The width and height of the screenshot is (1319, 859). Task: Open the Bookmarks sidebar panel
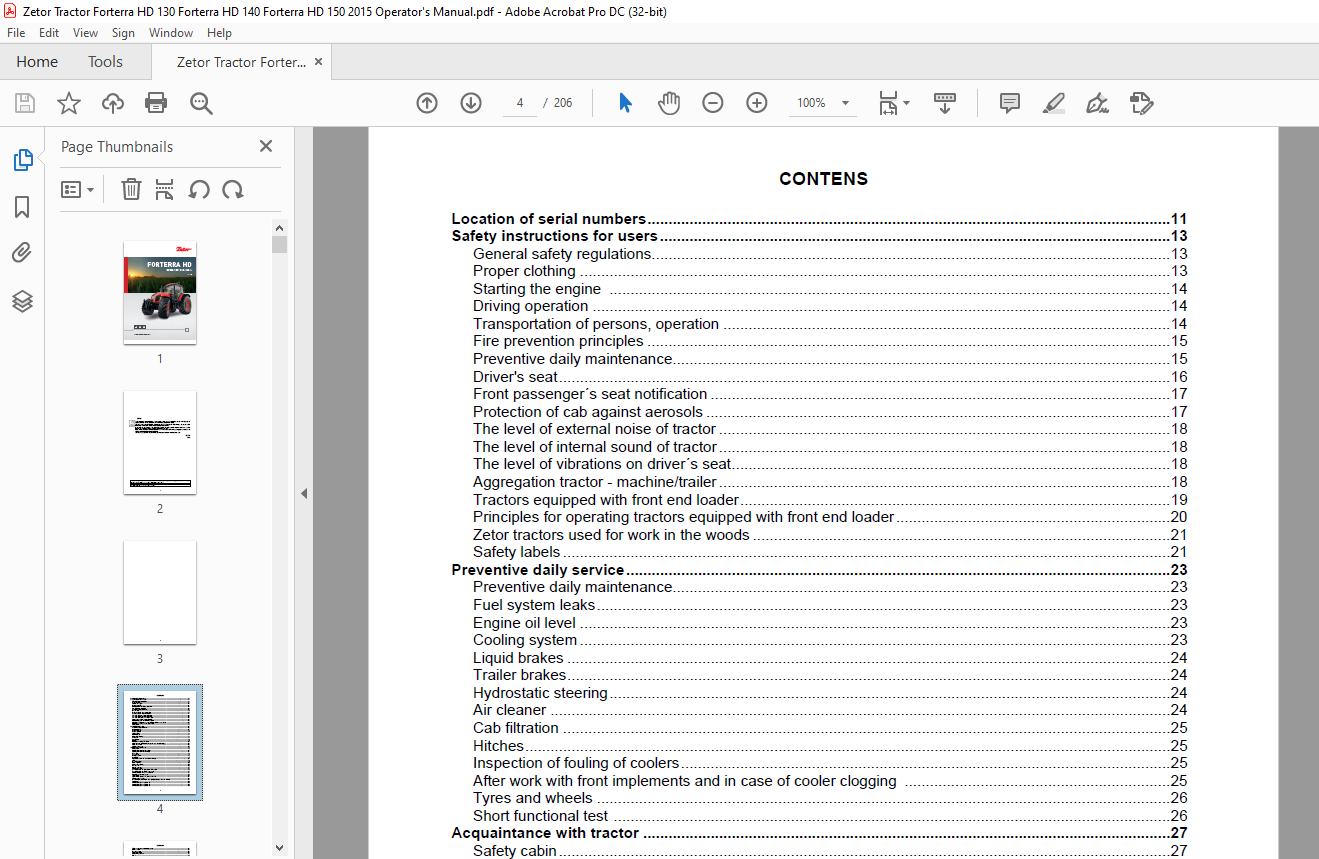tap(22, 207)
